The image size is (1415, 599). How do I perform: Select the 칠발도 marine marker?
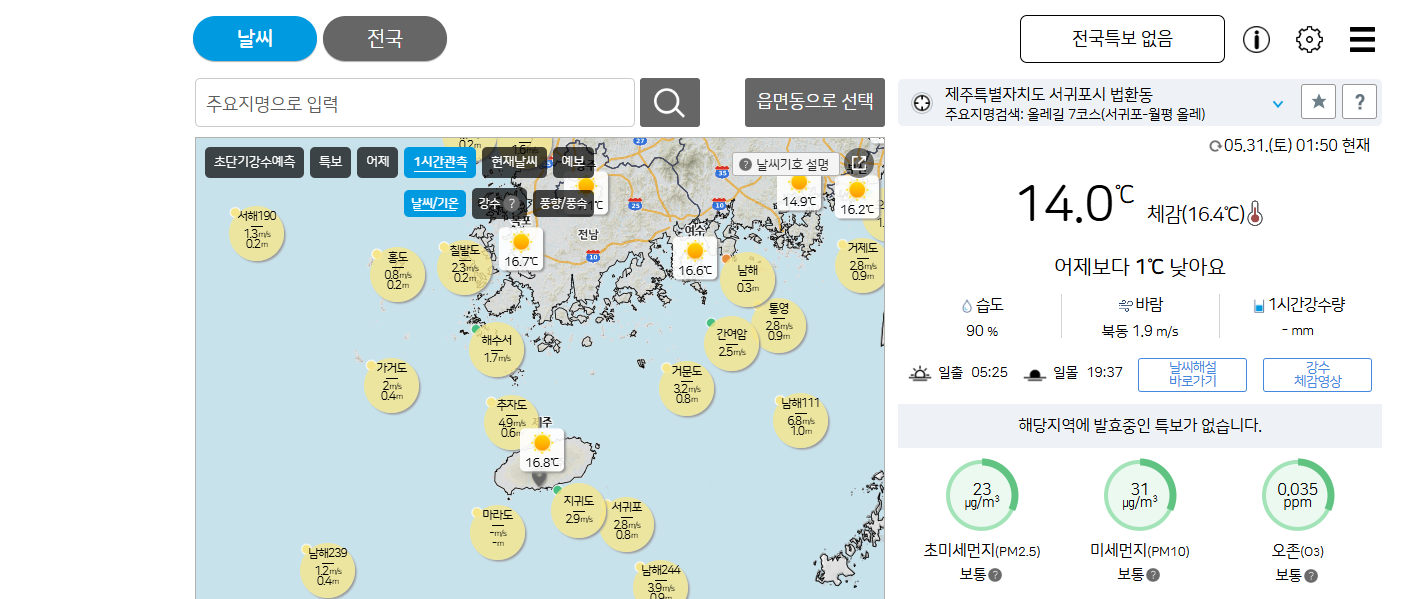pos(465,267)
